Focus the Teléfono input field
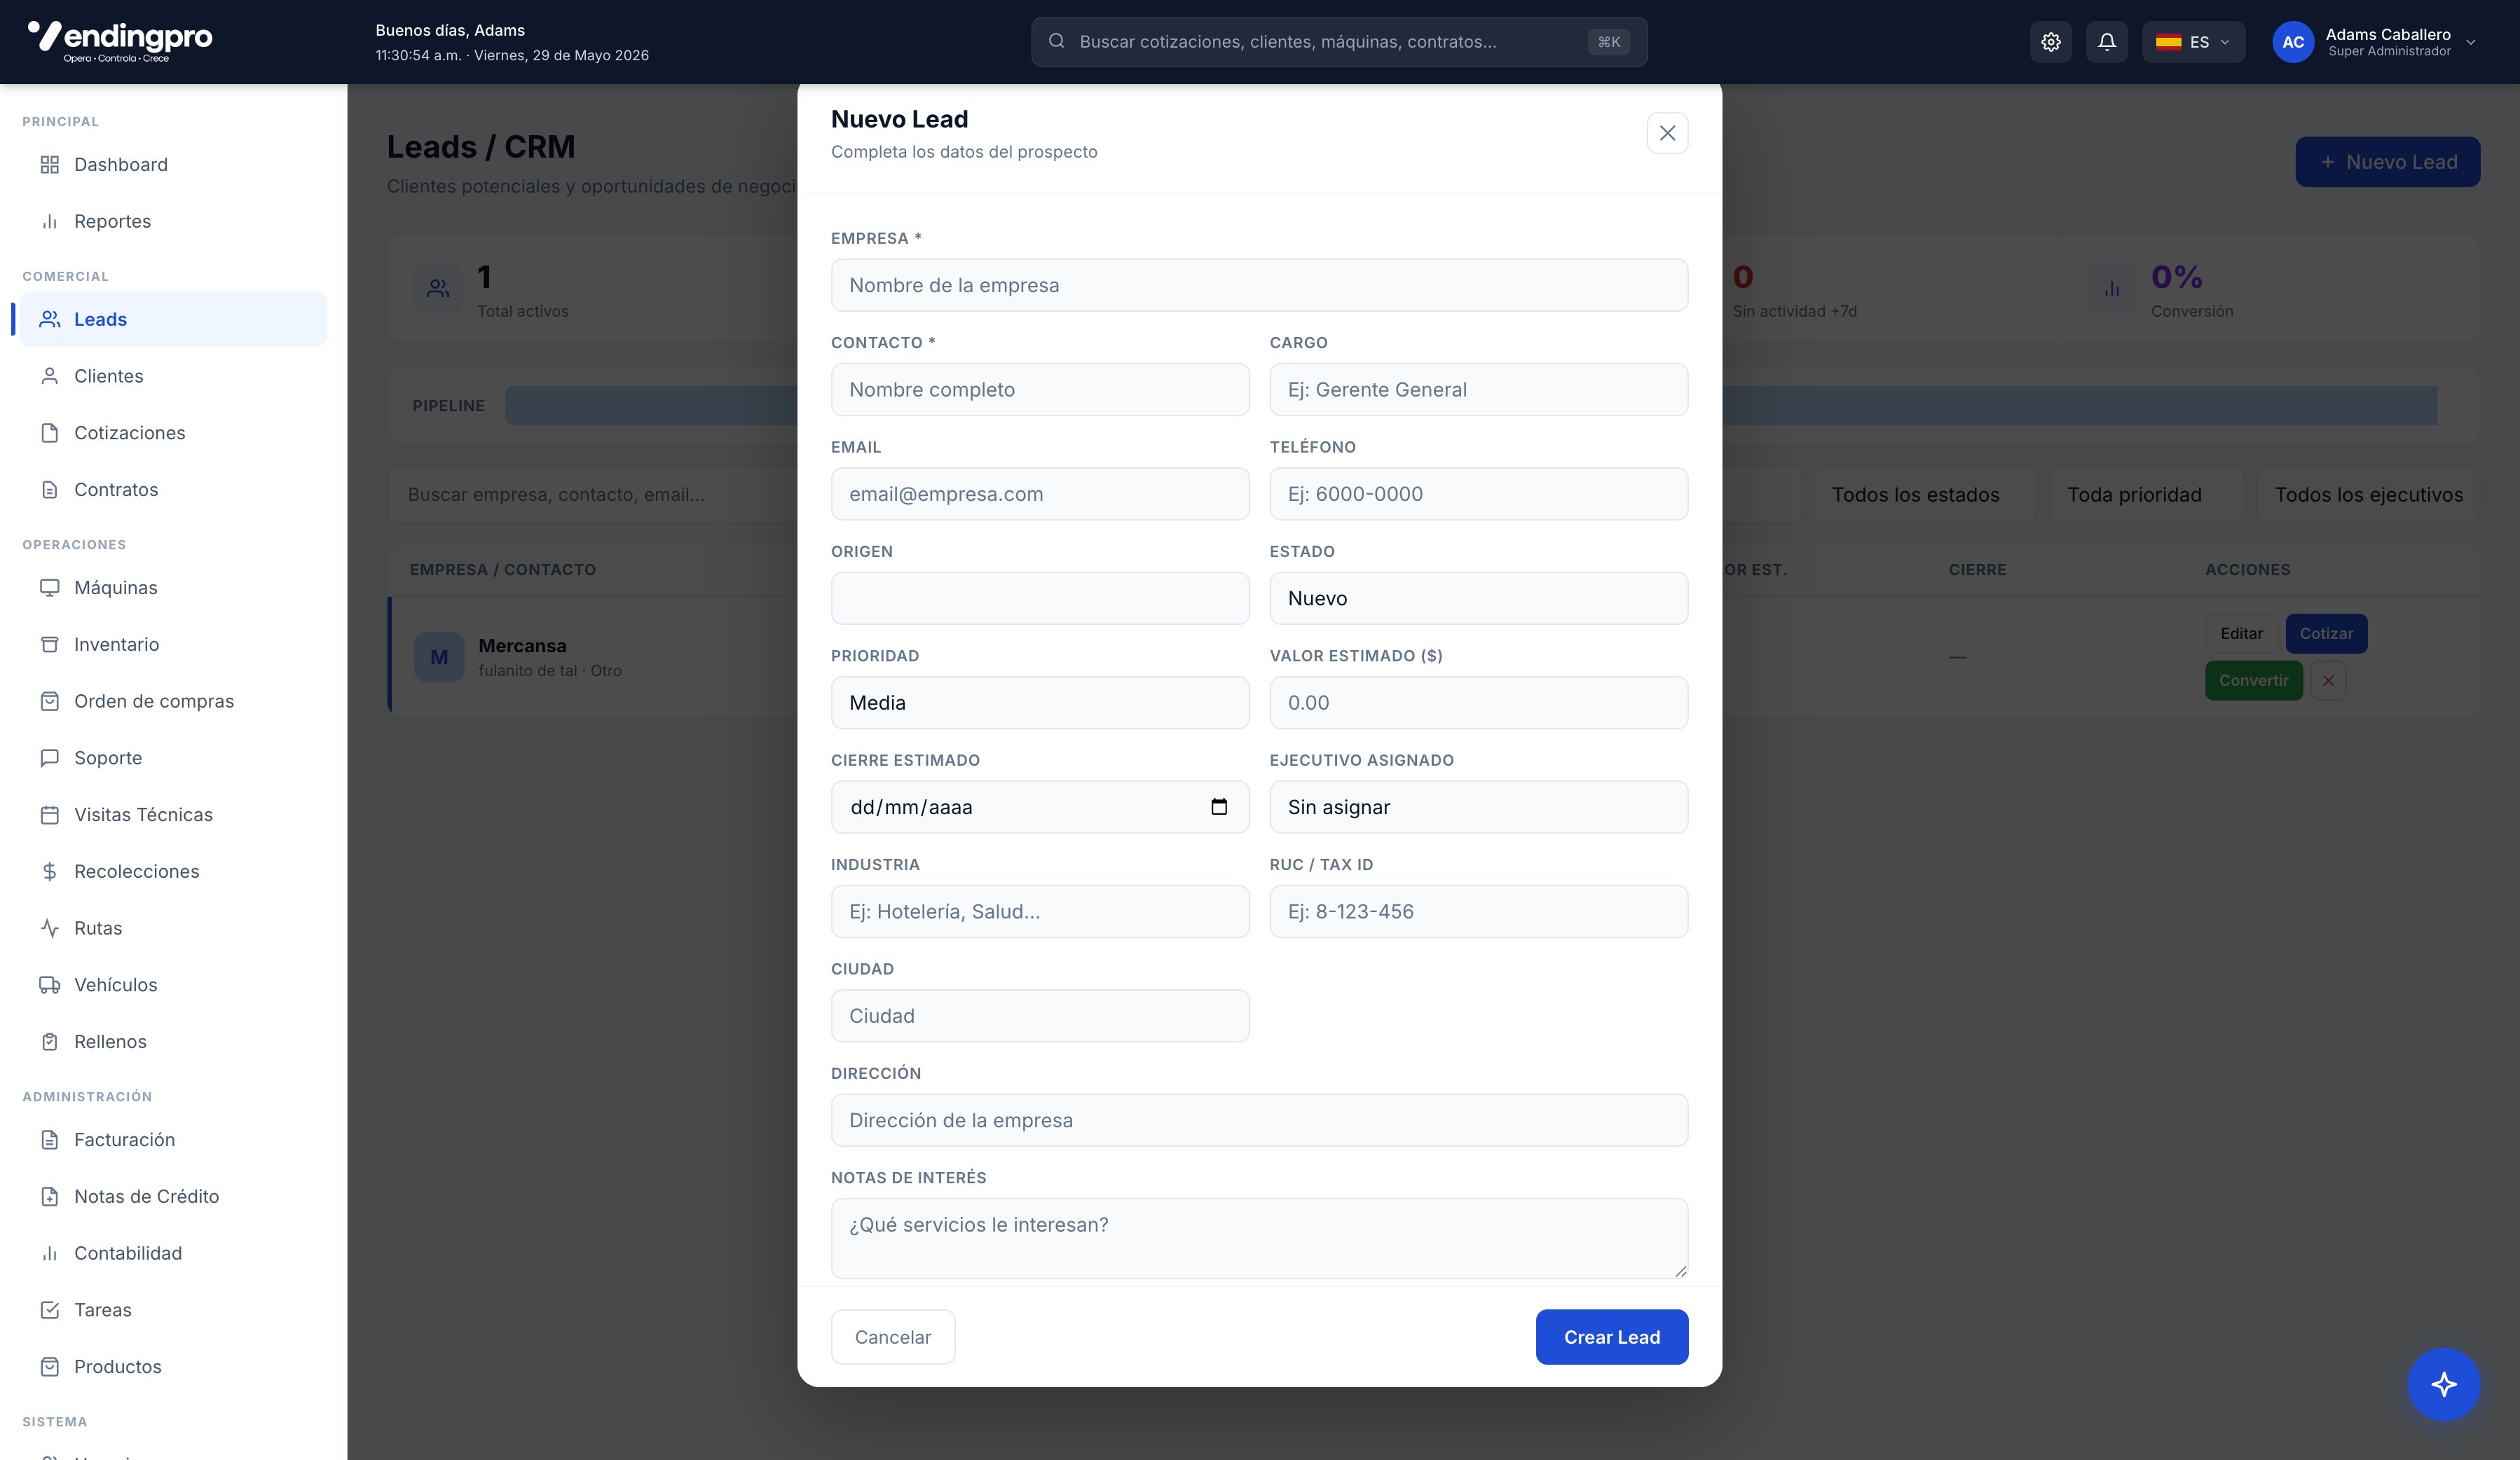2520x1460 pixels. (1478, 494)
